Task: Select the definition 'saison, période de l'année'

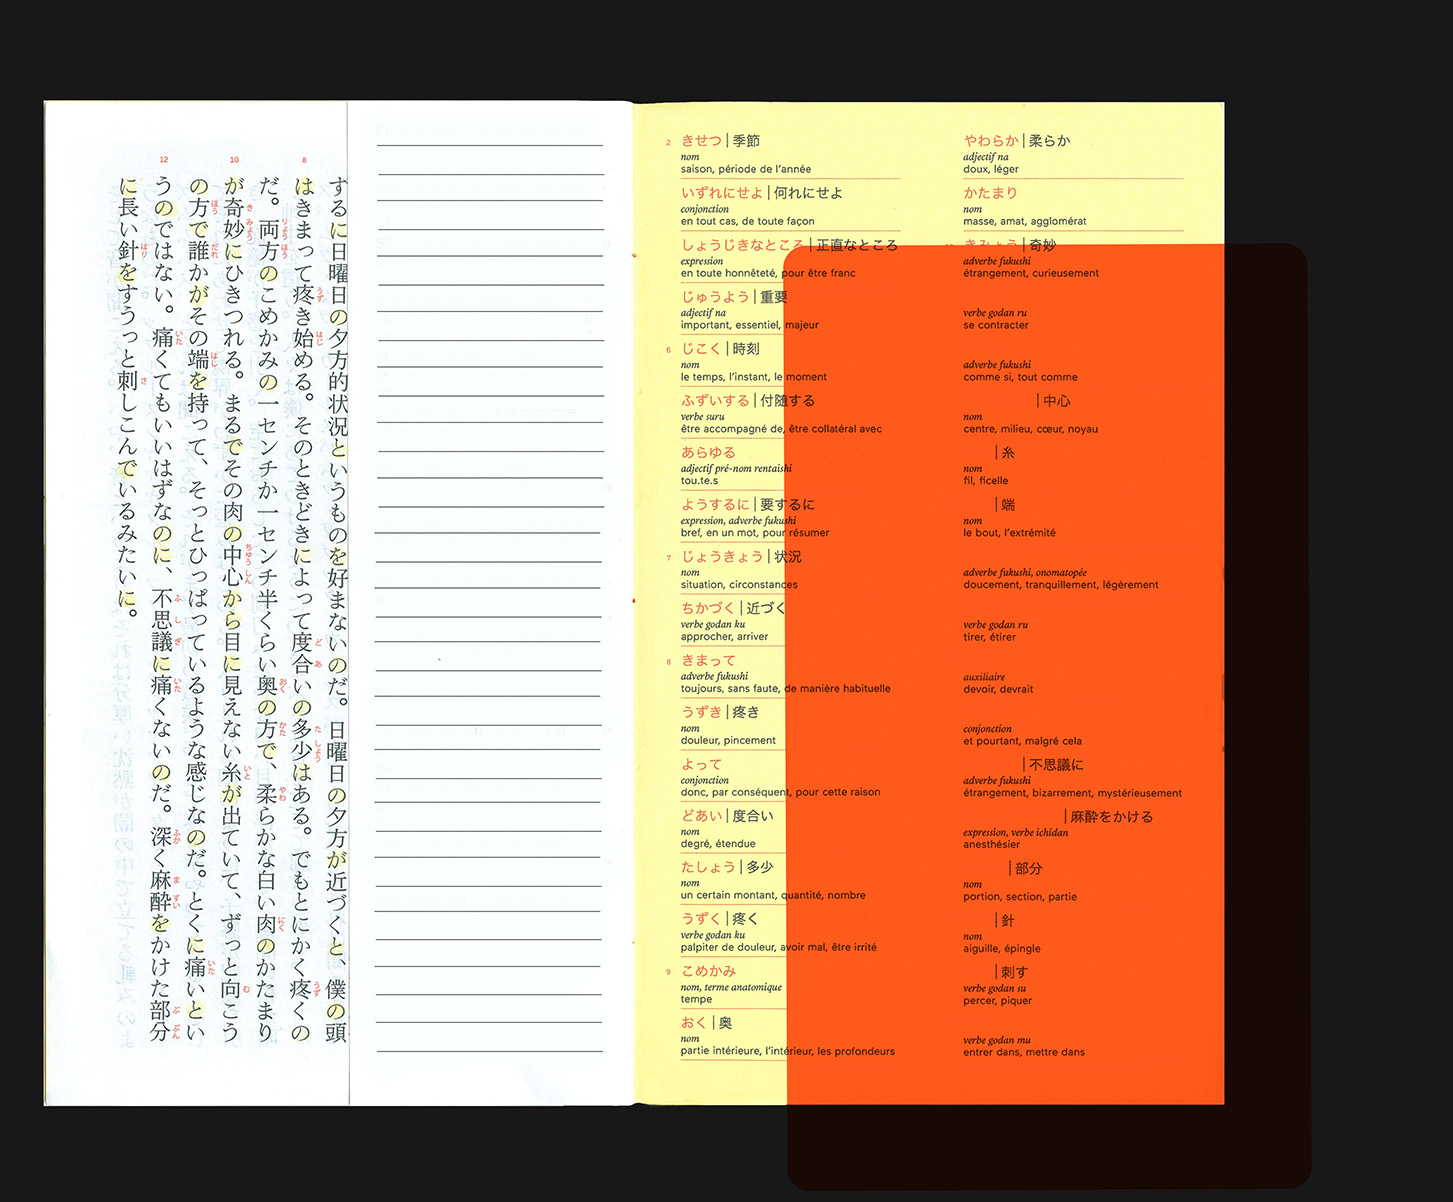Action: click(x=746, y=169)
